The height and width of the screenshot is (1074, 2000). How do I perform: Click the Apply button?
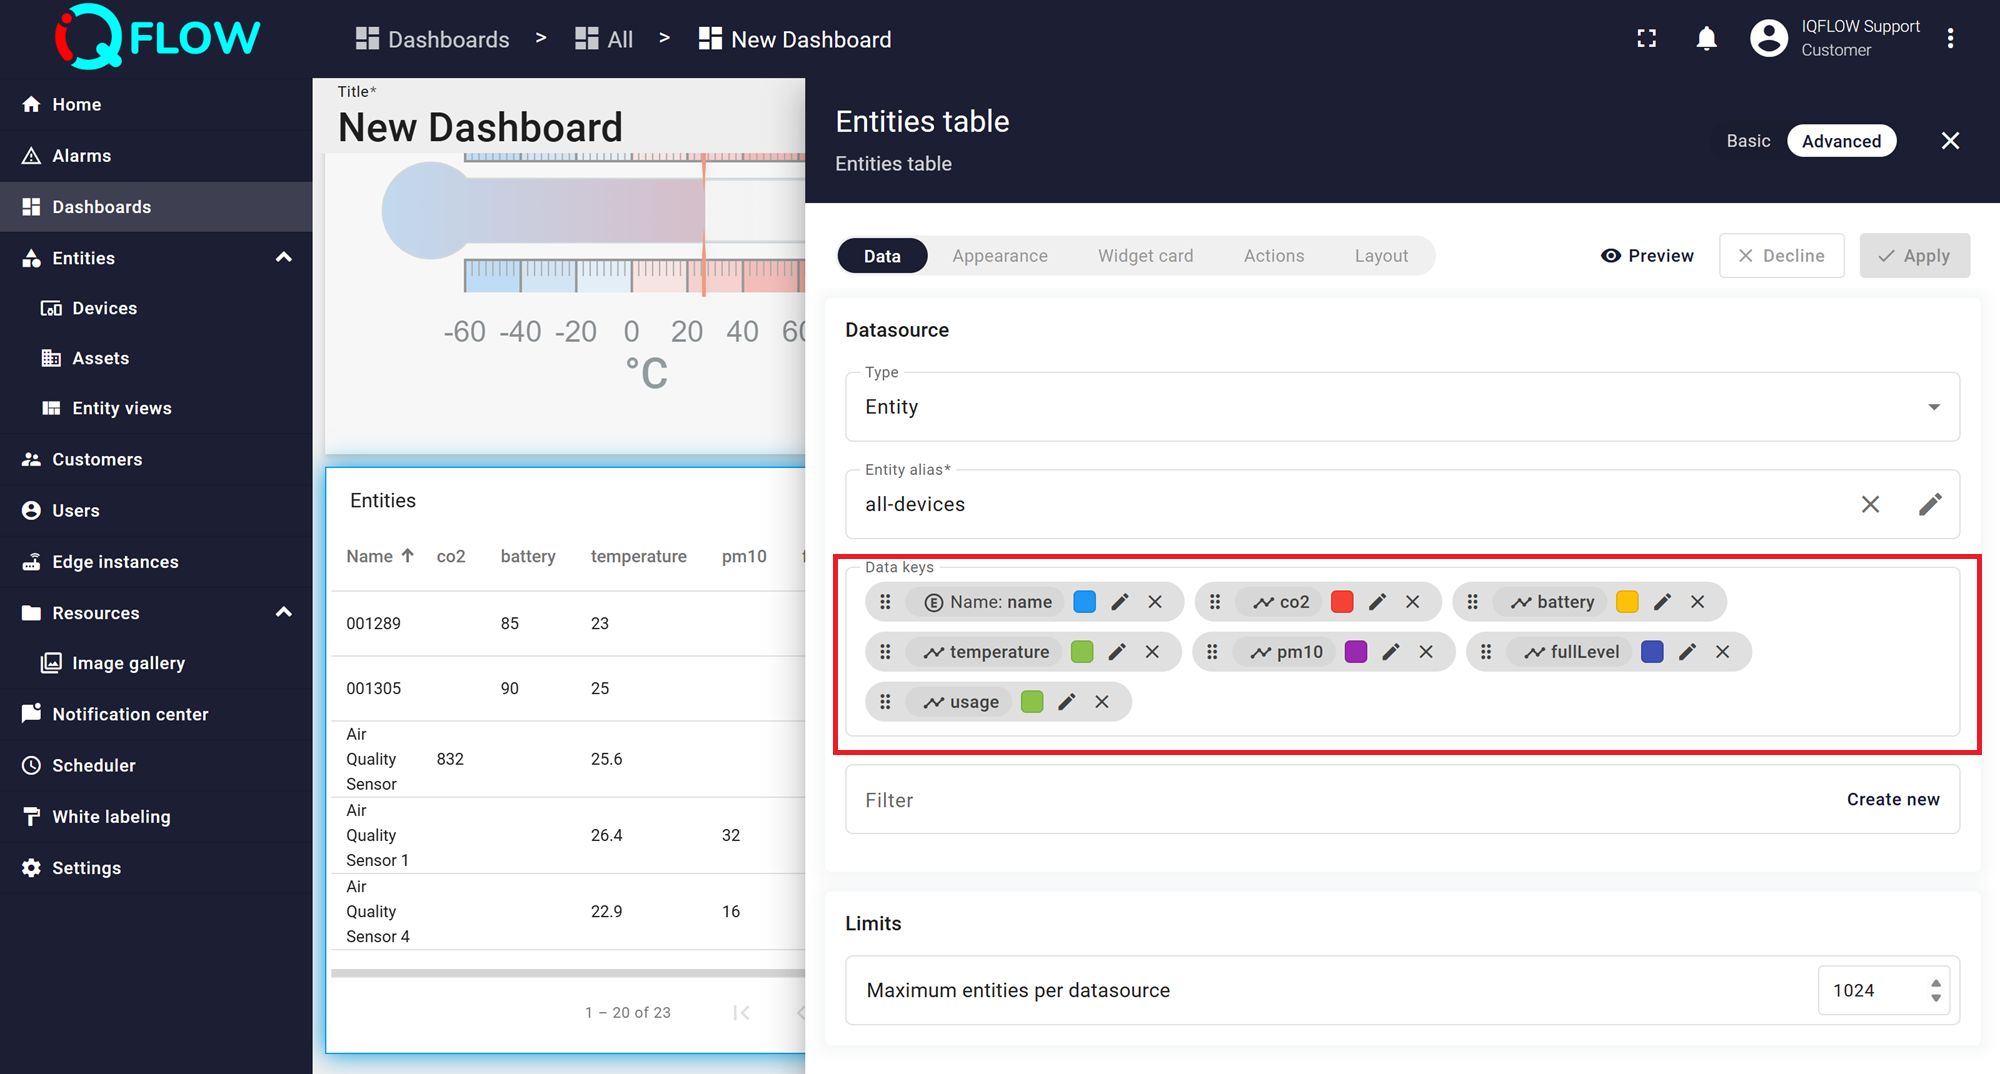(1914, 256)
